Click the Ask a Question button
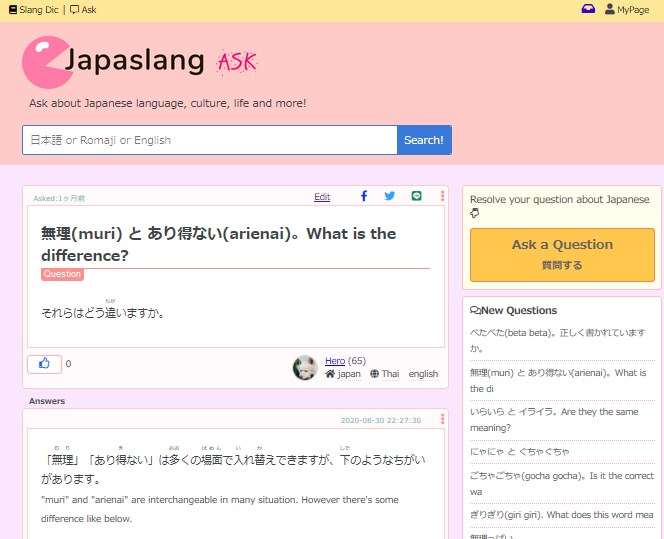This screenshot has height=539, width=664. point(562,254)
